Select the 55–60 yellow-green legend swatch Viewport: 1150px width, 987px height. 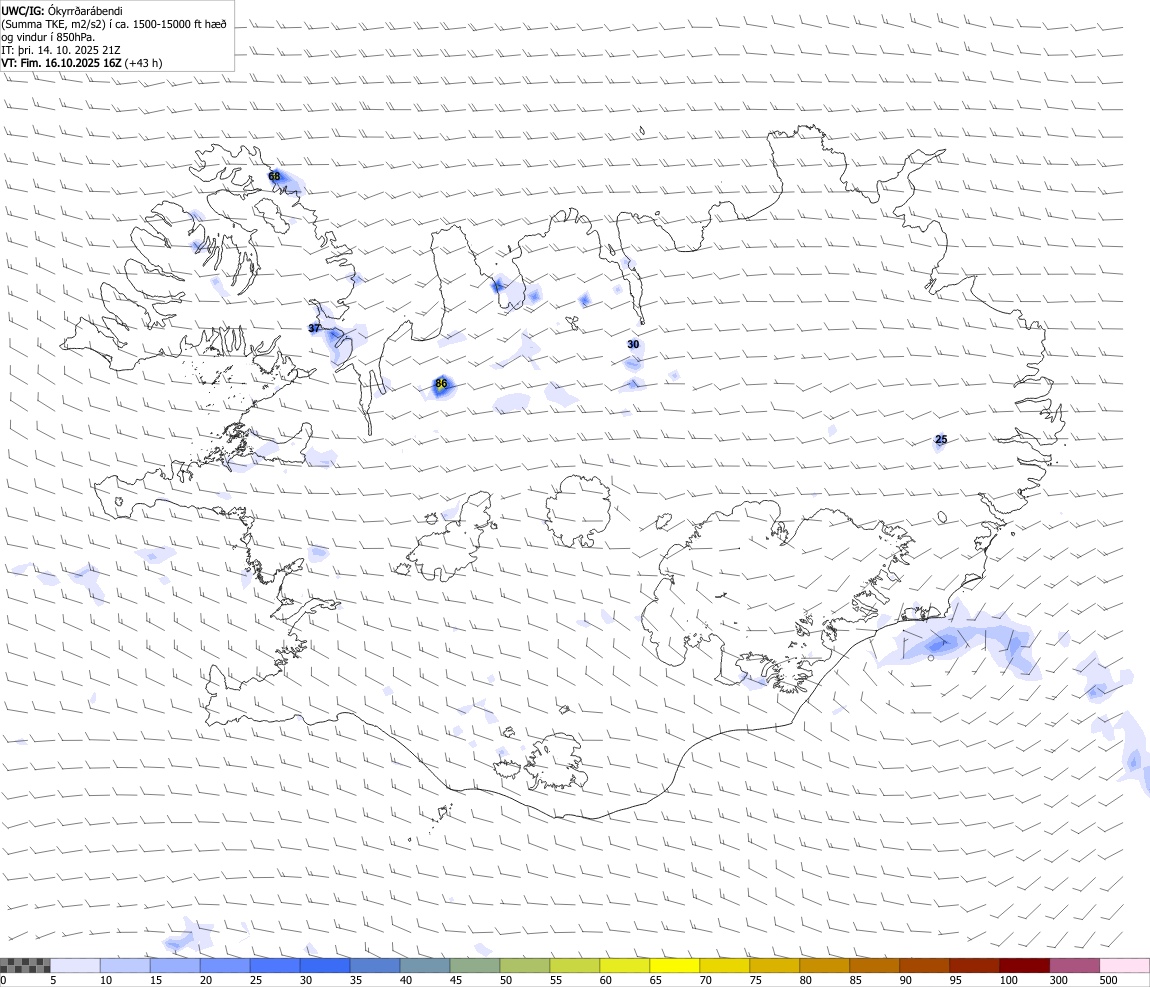click(x=575, y=965)
